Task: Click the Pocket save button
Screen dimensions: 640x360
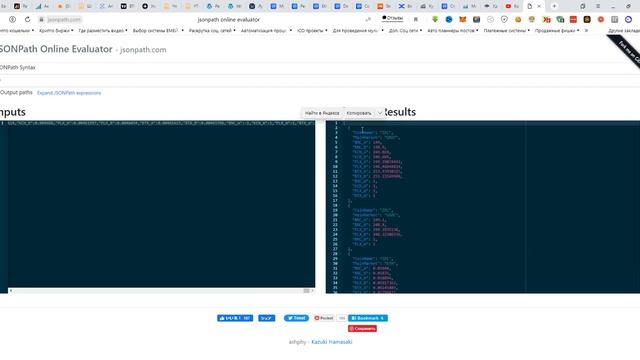Action: 324,318
